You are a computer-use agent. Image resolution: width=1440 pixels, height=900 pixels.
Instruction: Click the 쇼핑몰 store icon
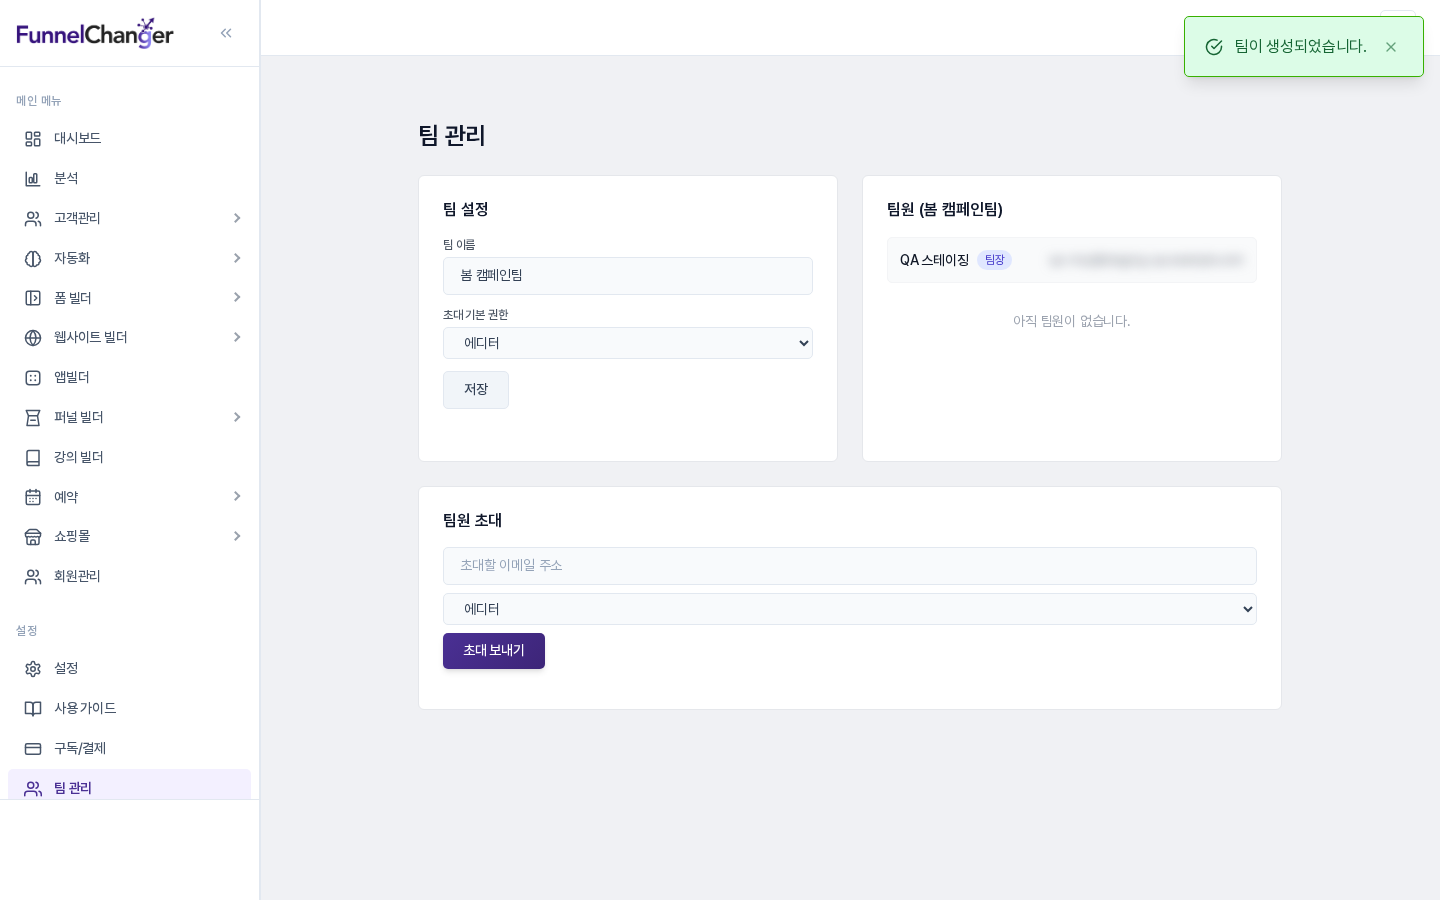[33, 537]
